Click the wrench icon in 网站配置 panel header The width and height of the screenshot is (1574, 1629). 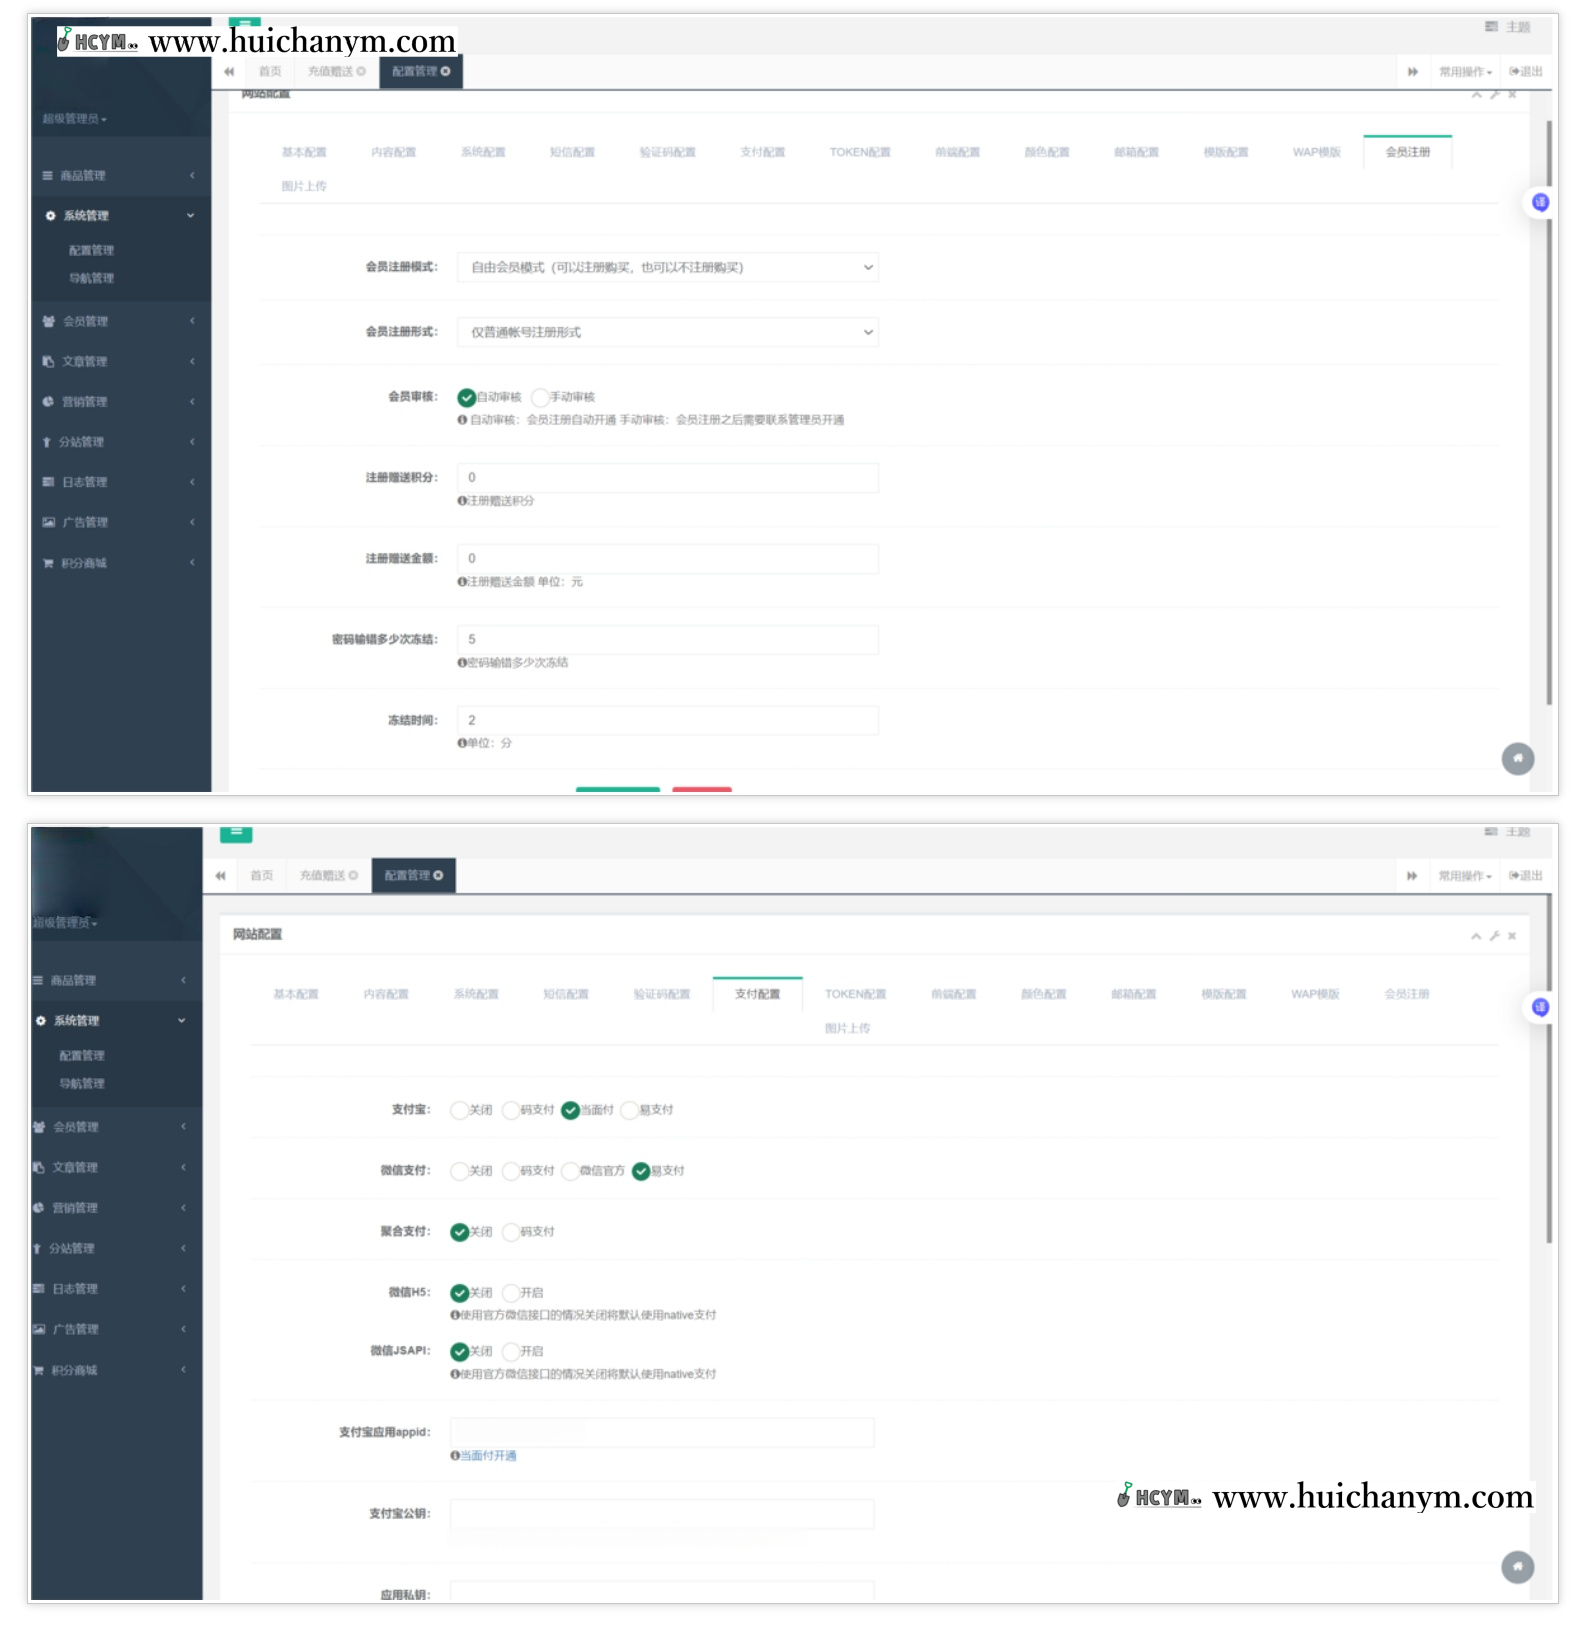pyautogui.click(x=1495, y=936)
